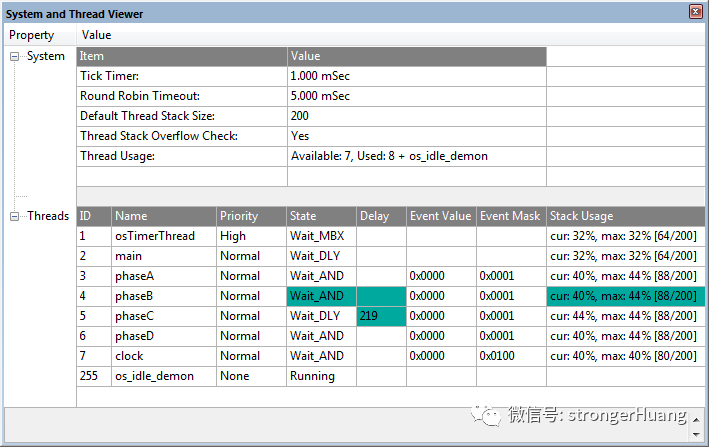Collapse the Threads tree node
Image resolution: width=709 pixels, height=447 pixels.
click(x=14, y=216)
